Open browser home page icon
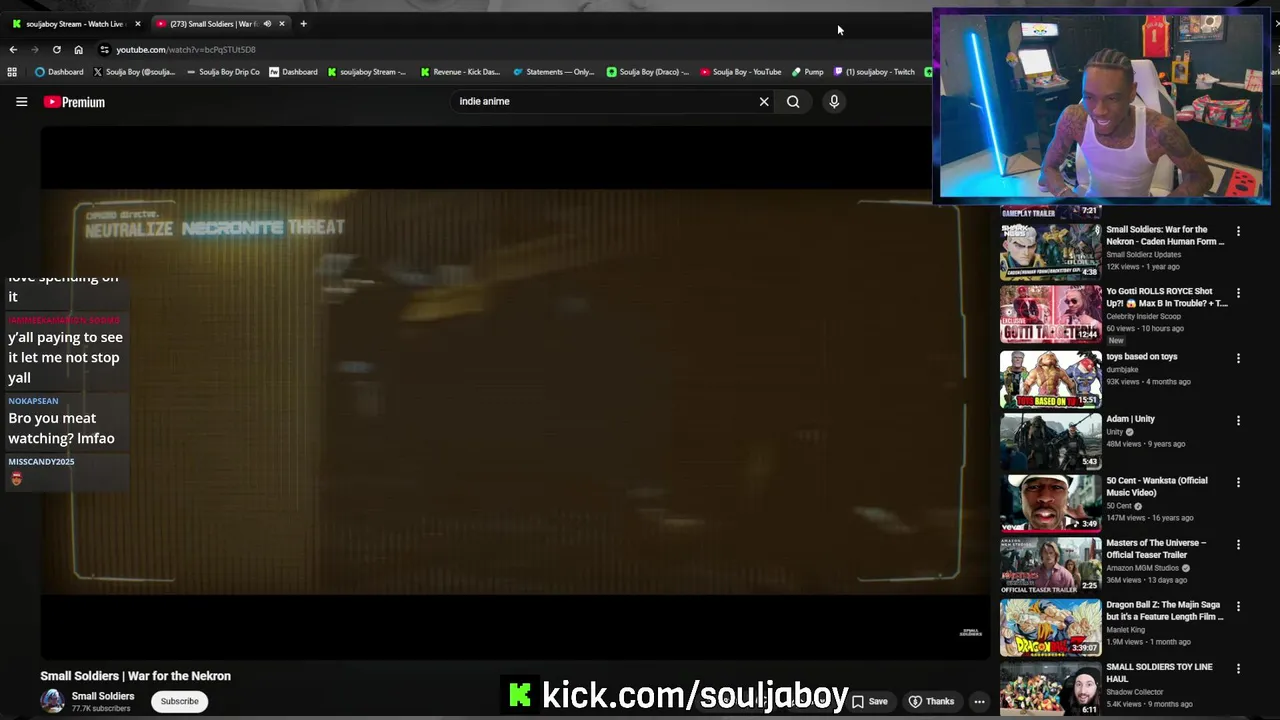Screen dimensions: 1280x720 tap(78, 49)
